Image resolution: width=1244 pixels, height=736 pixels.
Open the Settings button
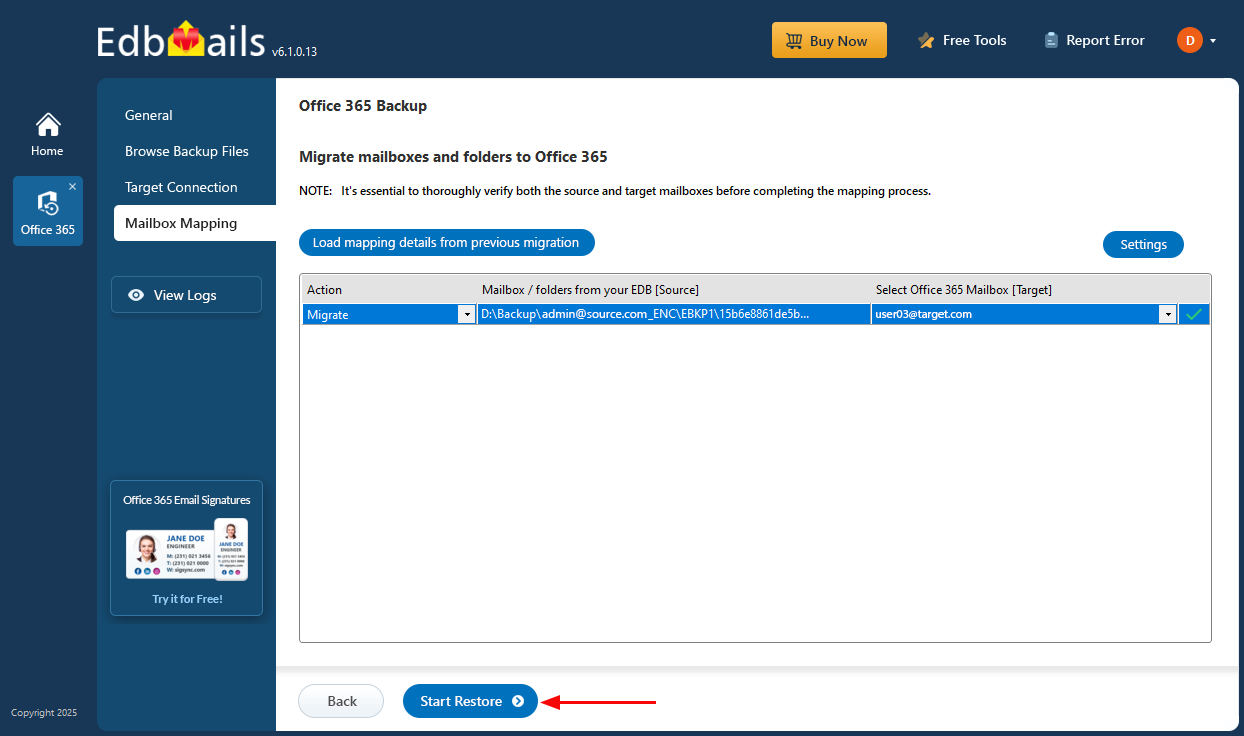[1143, 244]
